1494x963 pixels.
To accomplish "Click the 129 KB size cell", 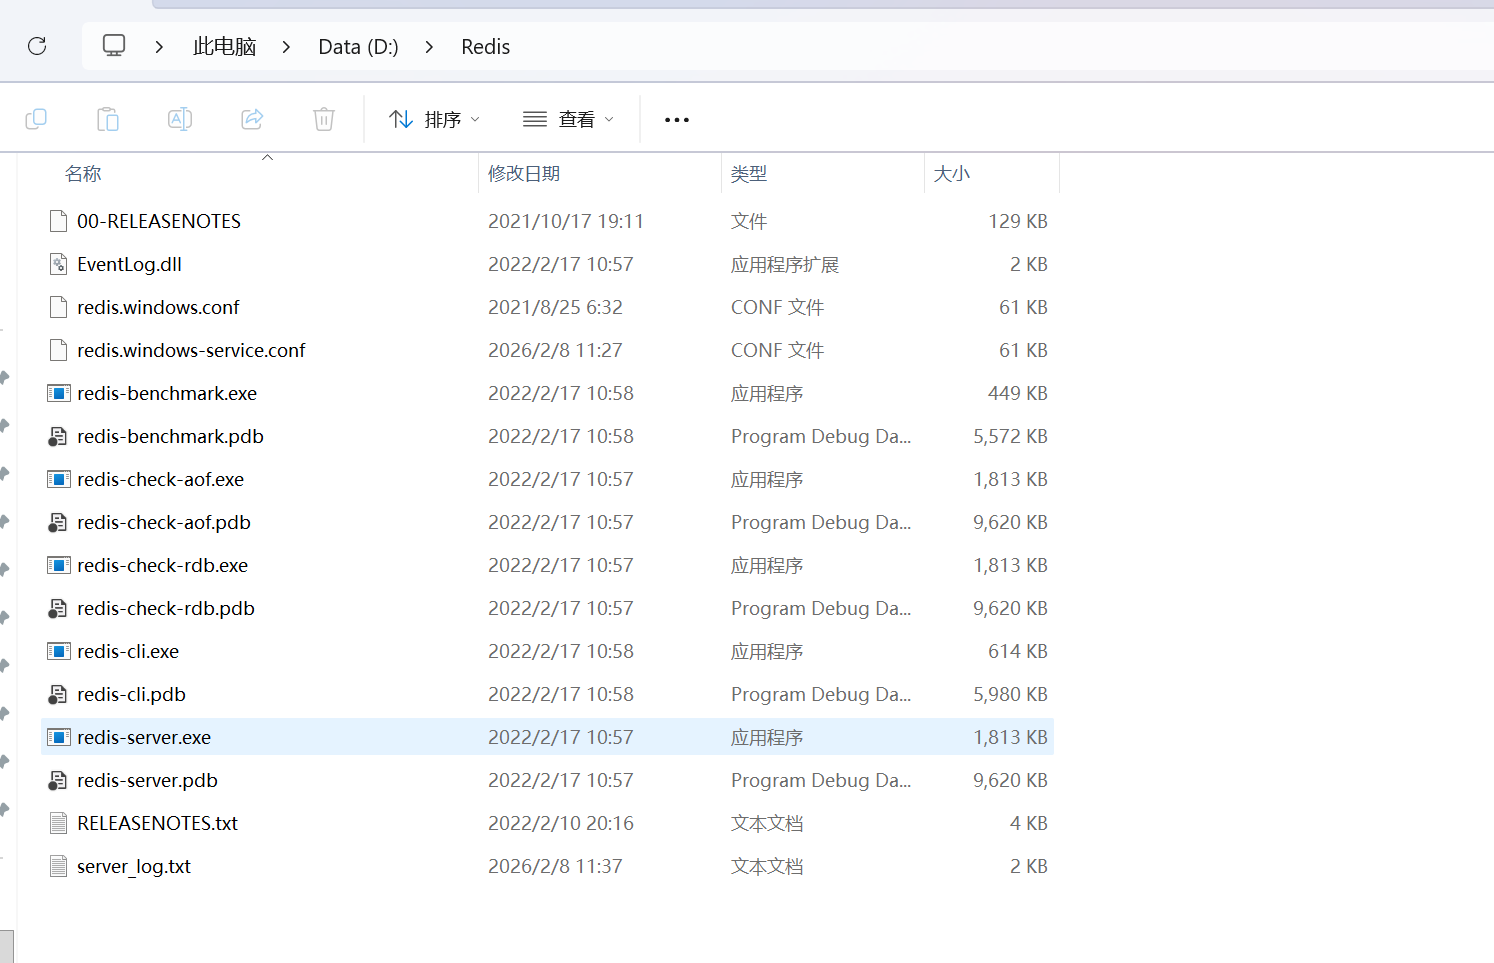I will 1017,221.
